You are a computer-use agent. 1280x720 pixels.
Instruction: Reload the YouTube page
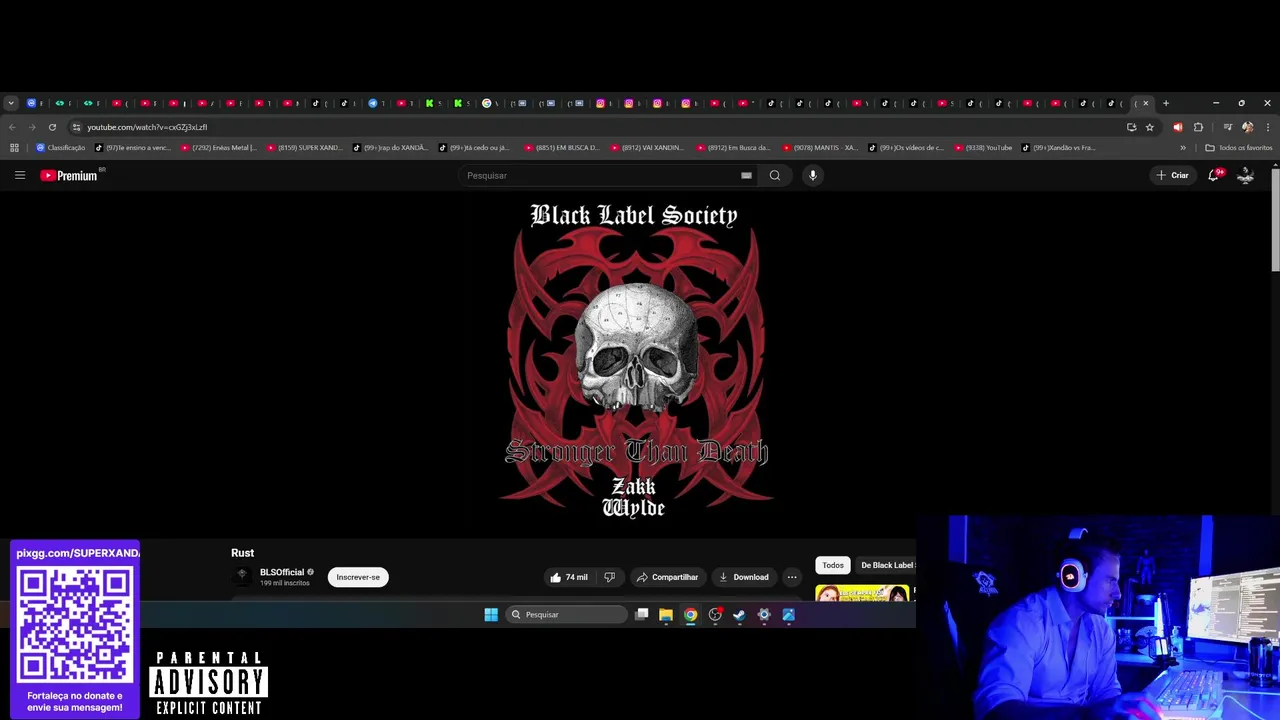52,127
